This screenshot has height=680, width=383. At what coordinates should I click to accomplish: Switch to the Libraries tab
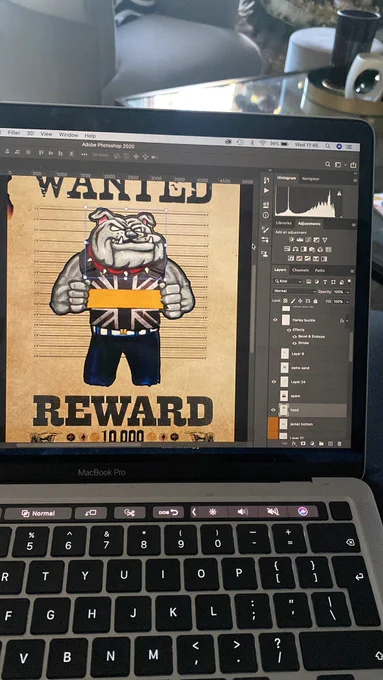284,223
